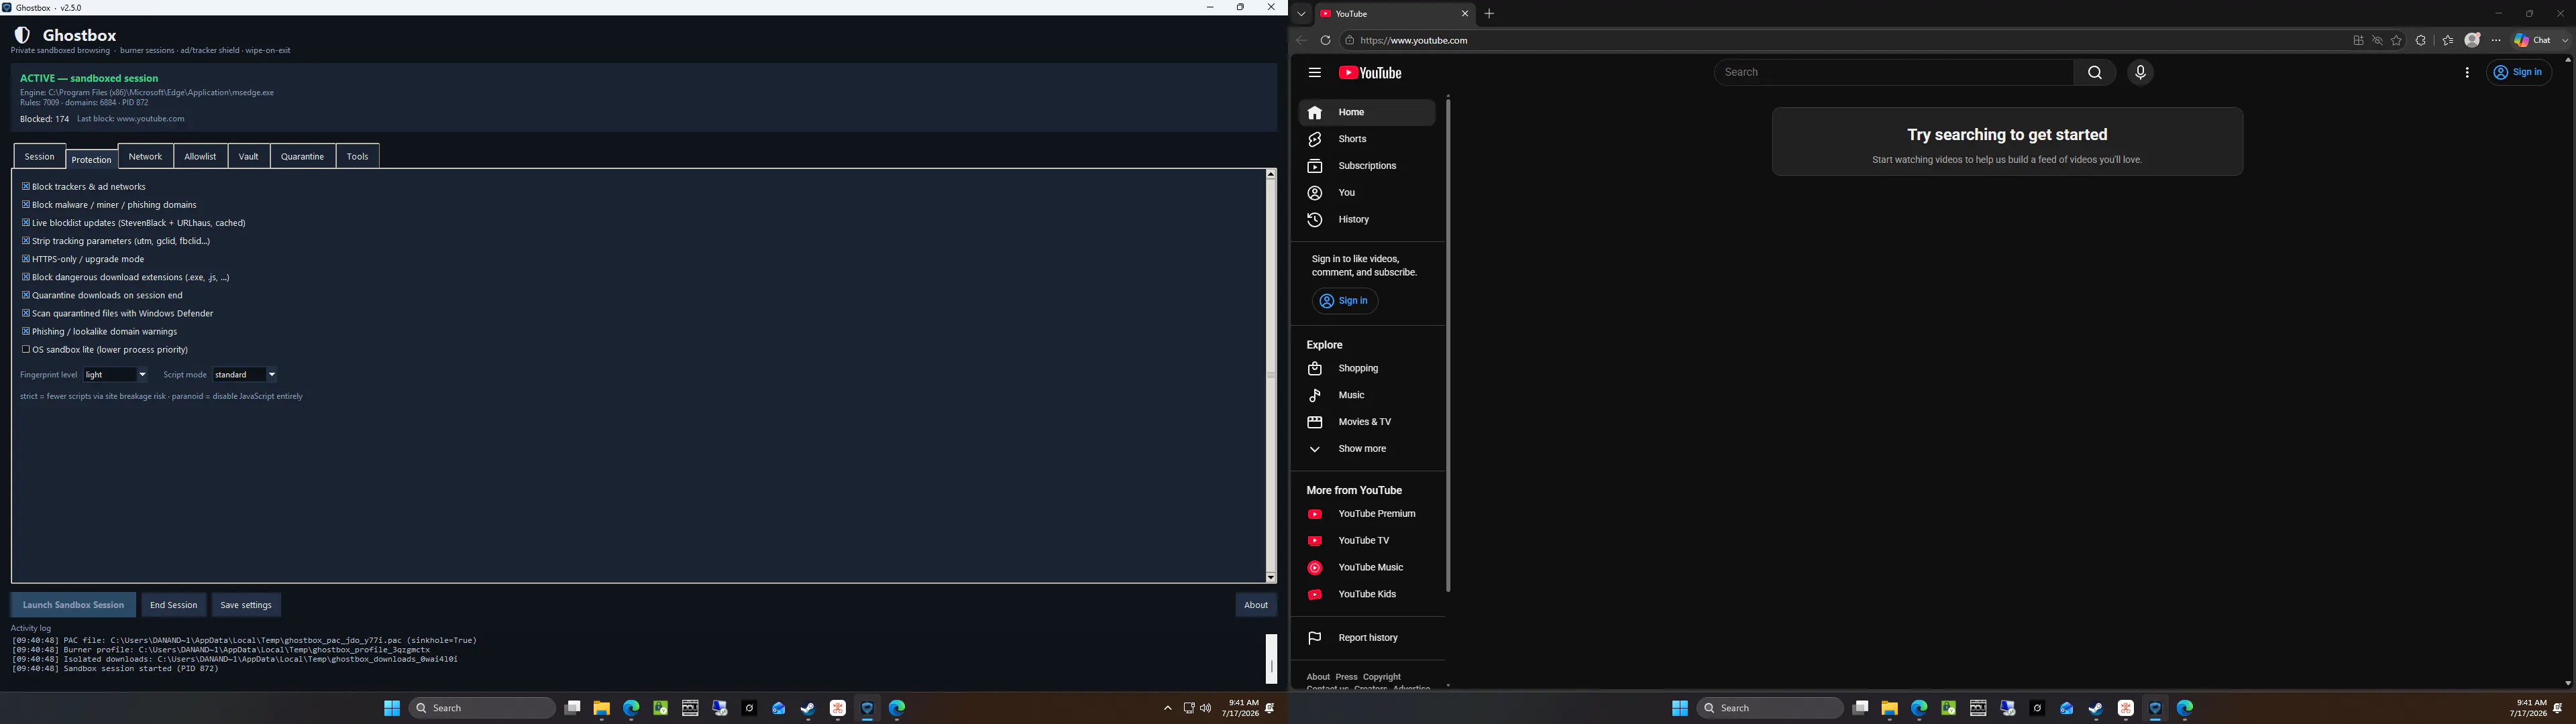
Task: Click the End Session button
Action: point(174,605)
